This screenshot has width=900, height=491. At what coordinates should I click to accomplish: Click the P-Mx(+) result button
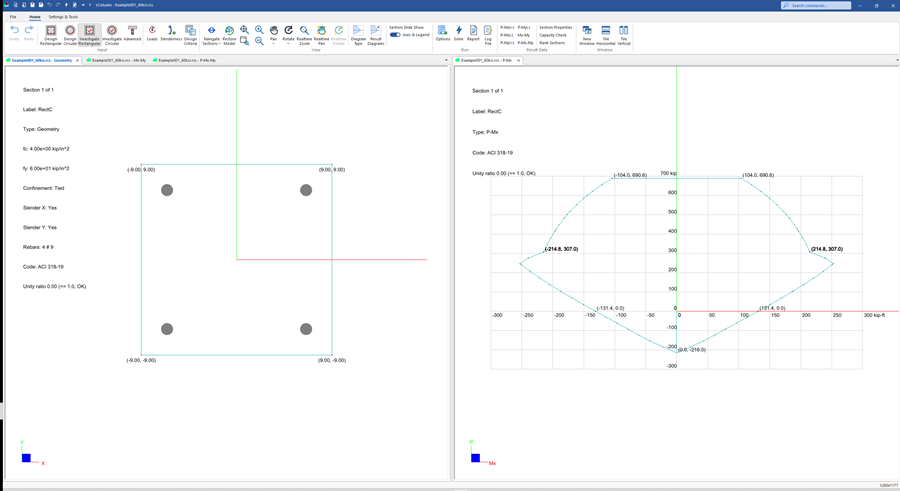click(x=507, y=28)
